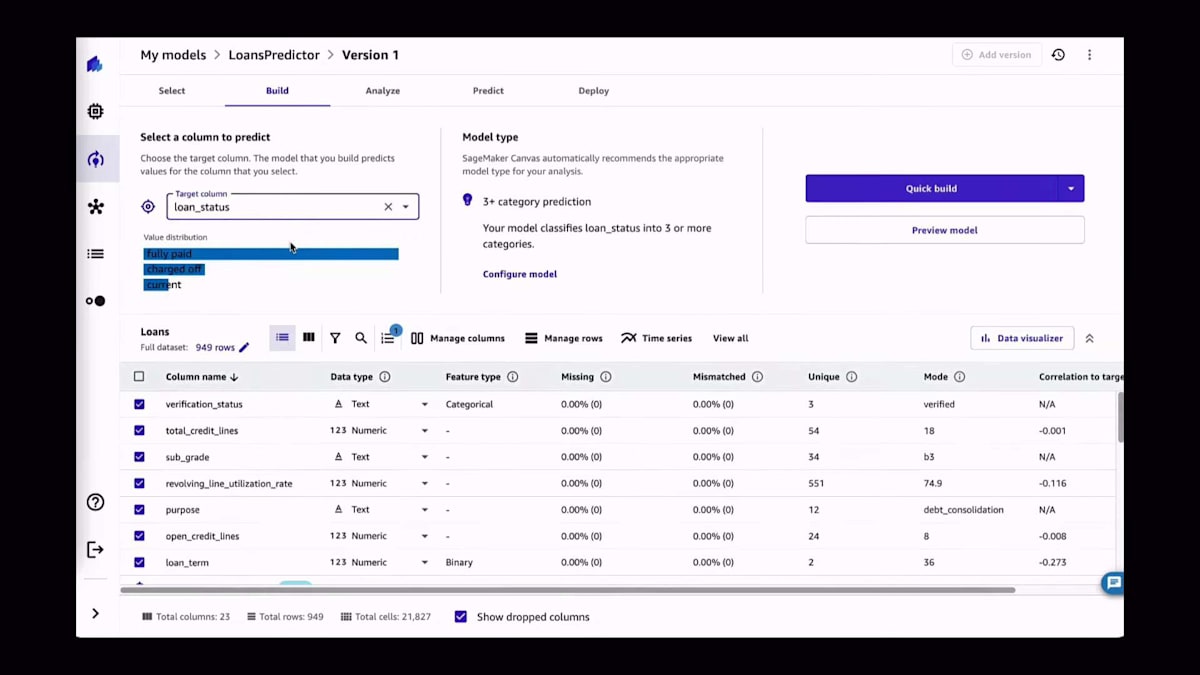1200x675 pixels.
Task: Open data type dropdown for revolving_line_utilization_rate
Action: [424, 483]
